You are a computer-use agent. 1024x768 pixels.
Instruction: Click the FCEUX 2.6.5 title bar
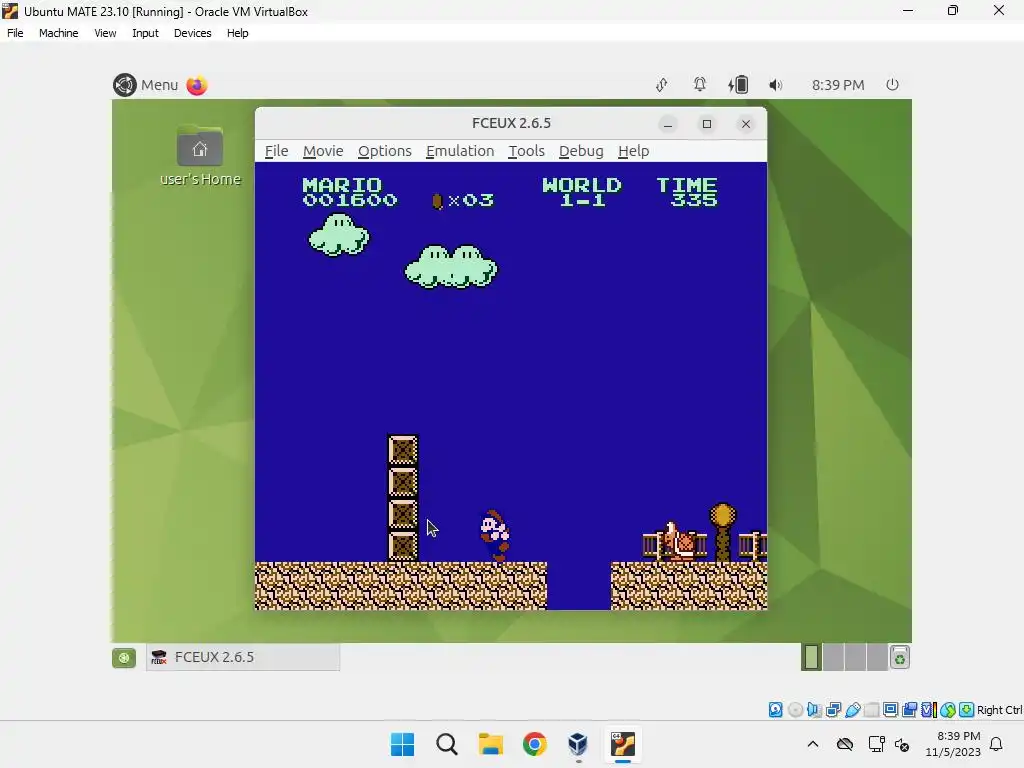[511, 123]
